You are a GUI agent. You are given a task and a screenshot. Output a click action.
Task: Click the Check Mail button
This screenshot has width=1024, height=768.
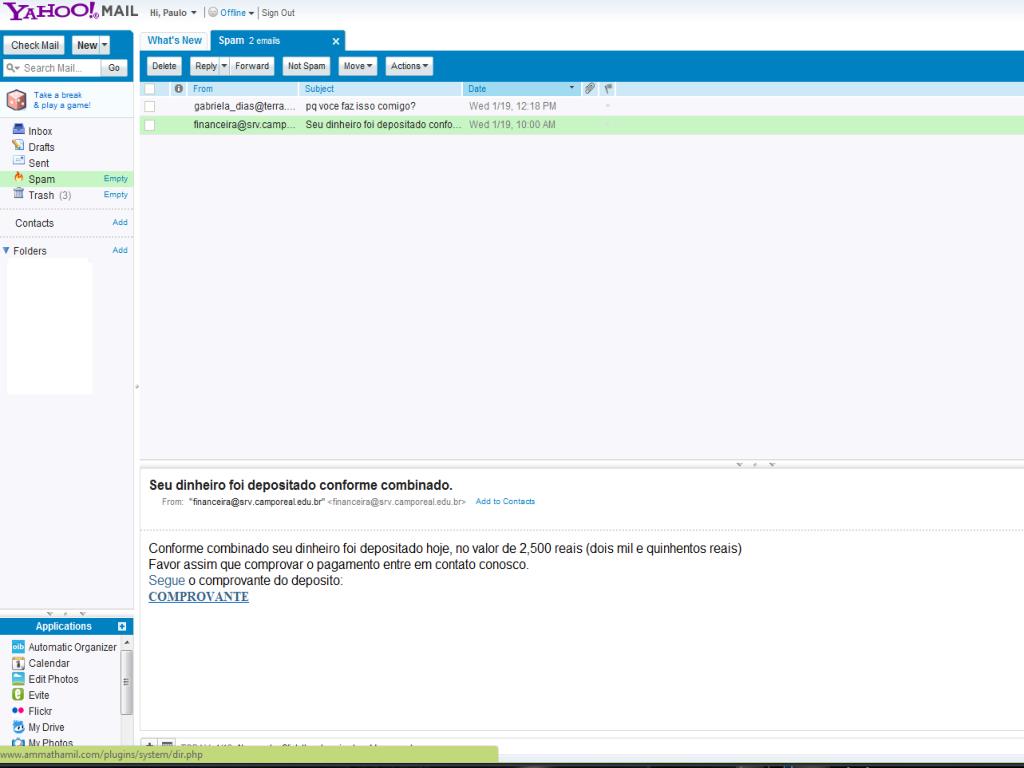[x=35, y=45]
